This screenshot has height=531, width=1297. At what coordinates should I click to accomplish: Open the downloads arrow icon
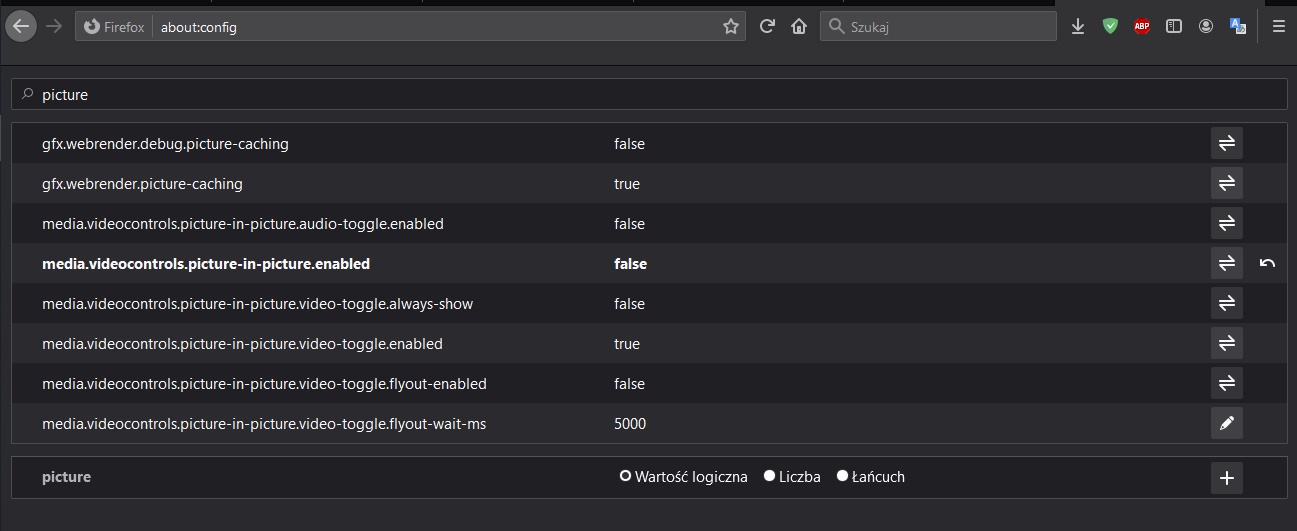1078,27
